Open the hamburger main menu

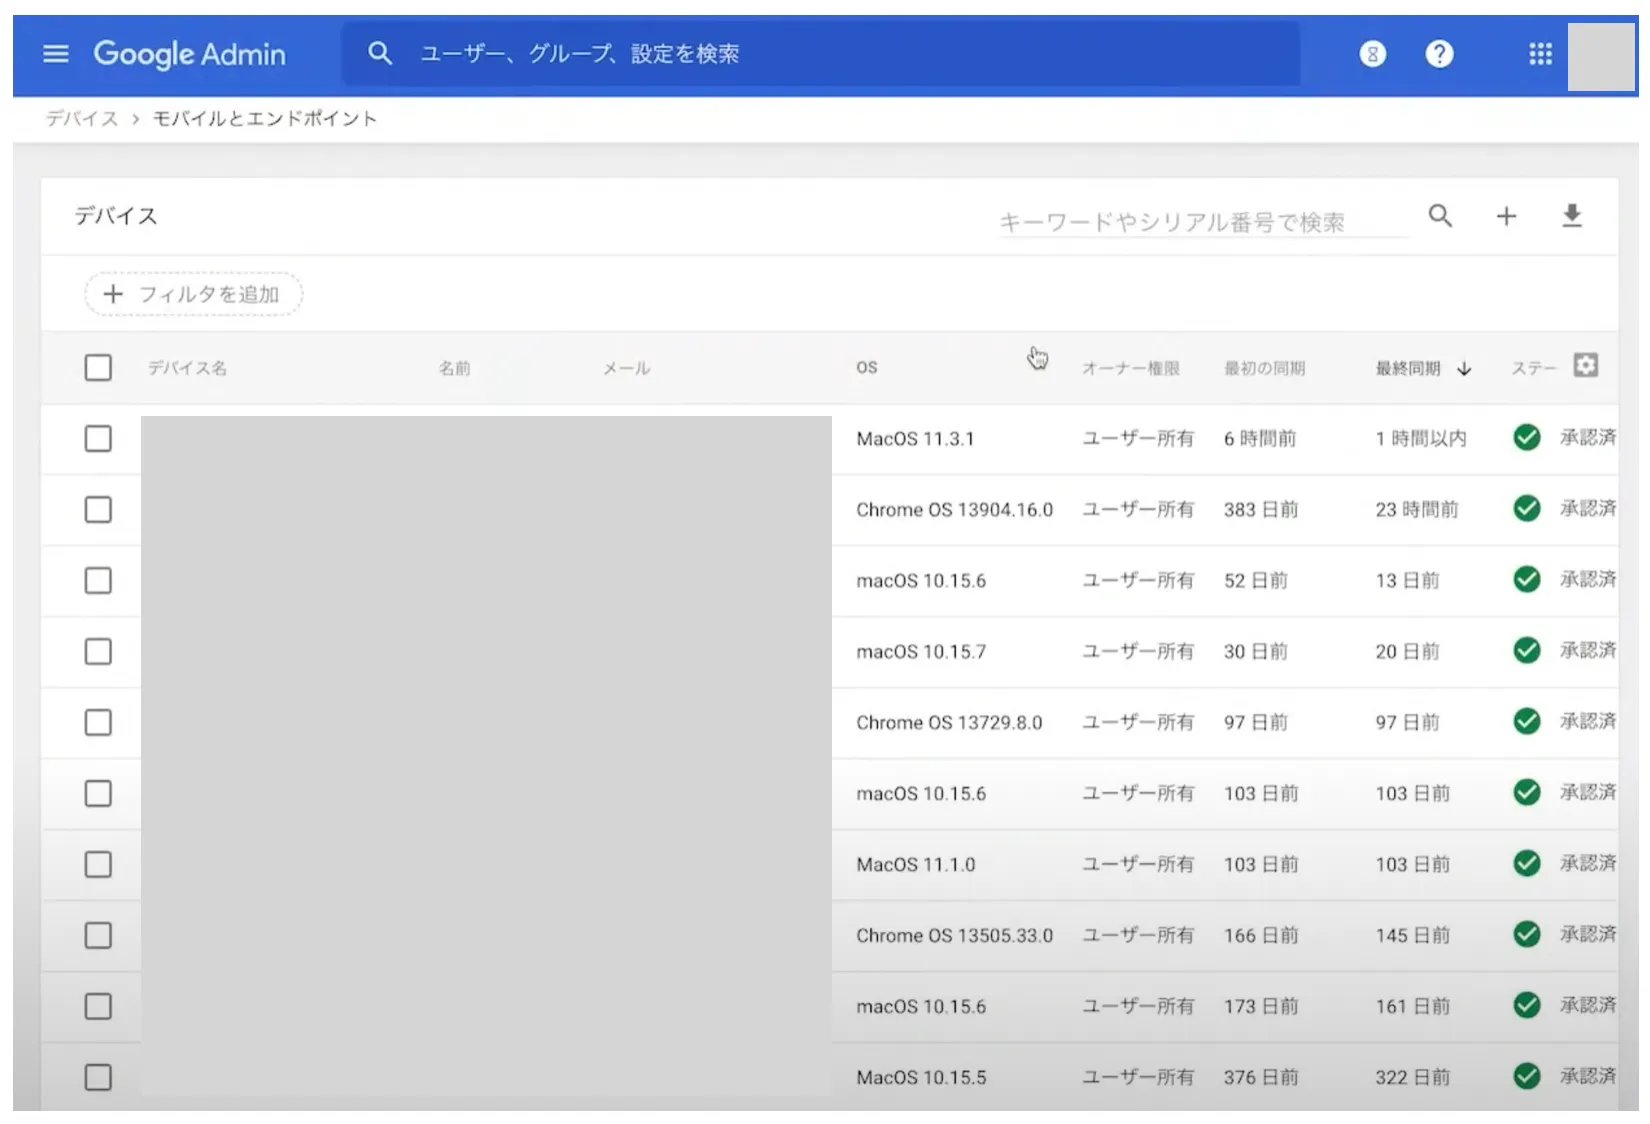(x=56, y=54)
